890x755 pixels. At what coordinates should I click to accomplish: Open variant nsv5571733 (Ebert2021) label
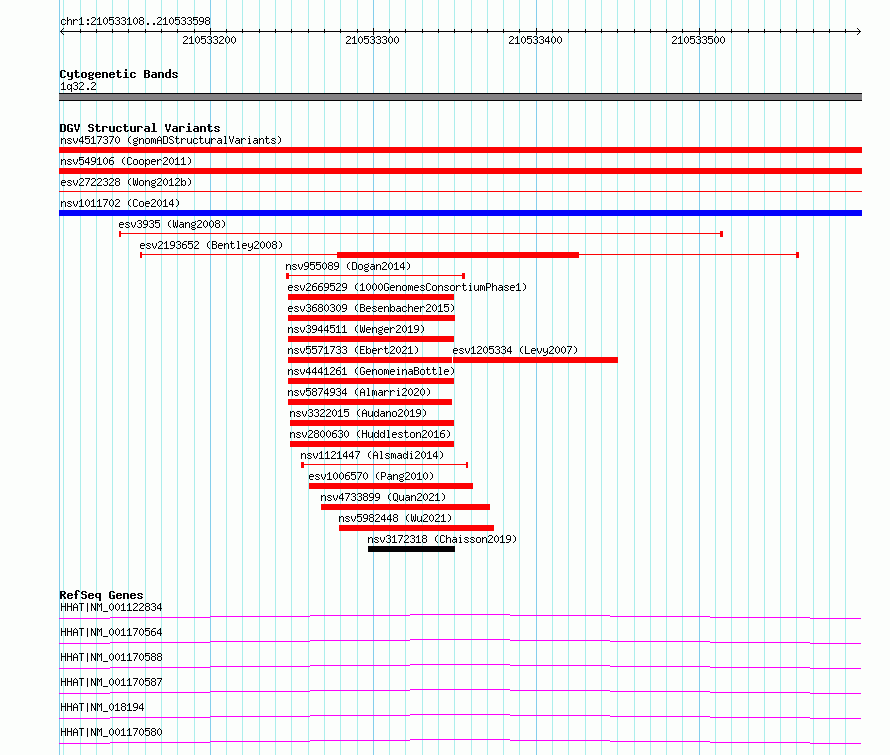(353, 350)
